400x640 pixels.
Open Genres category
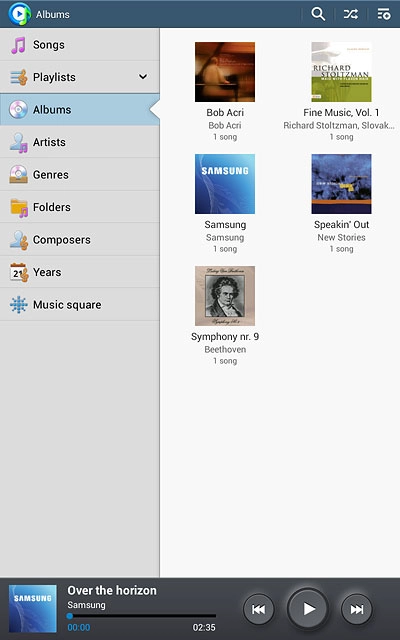[80, 175]
